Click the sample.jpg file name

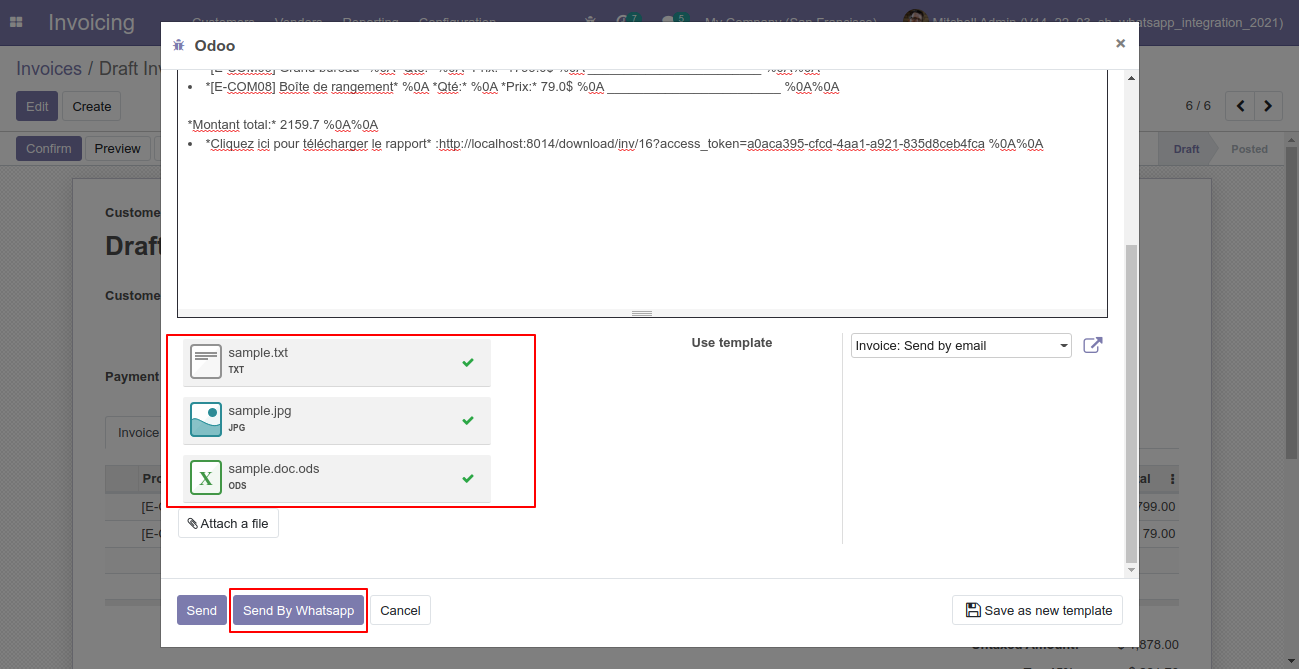pyautogui.click(x=260, y=411)
